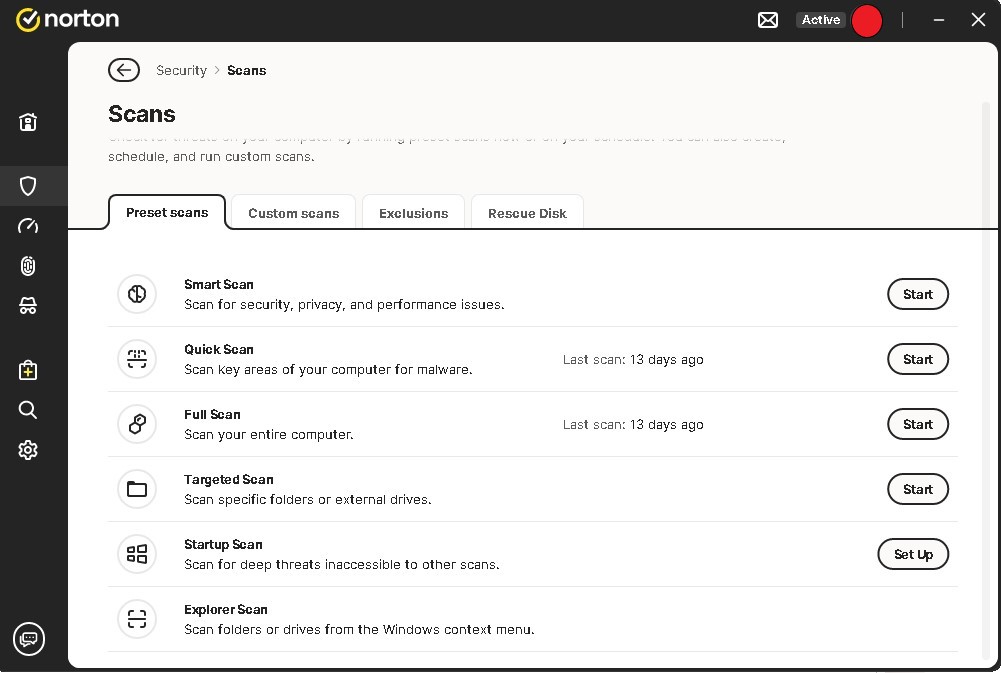Click Full Scan's 'Last scan: 13 days ago'
Image resolution: width=1001 pixels, height=673 pixels.
tap(633, 425)
